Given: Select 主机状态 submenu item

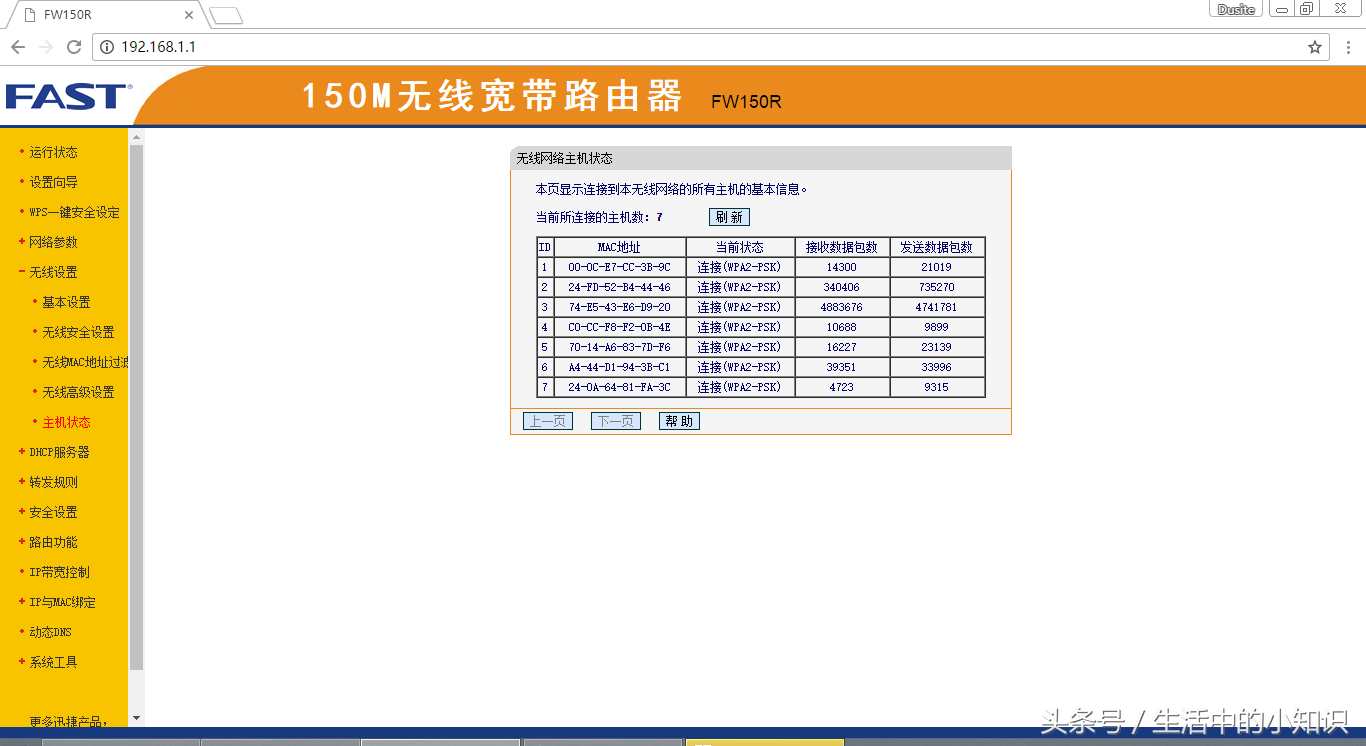Looking at the screenshot, I should tap(66, 422).
